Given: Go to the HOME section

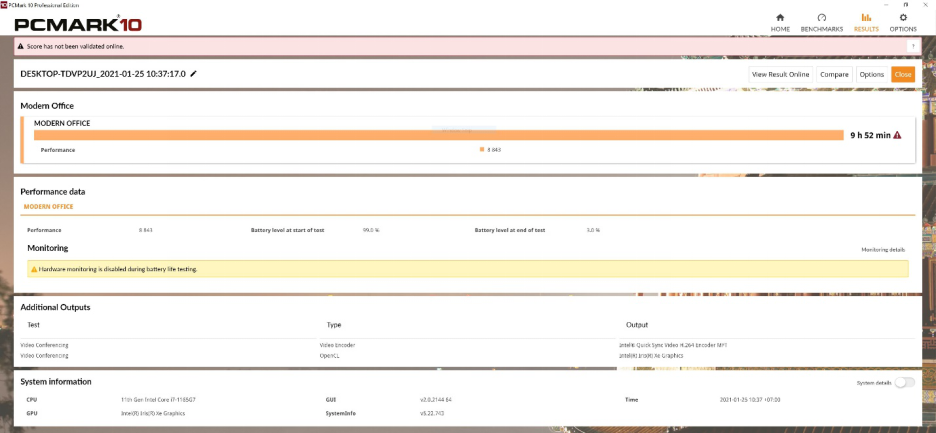Looking at the screenshot, I should coord(780,22).
